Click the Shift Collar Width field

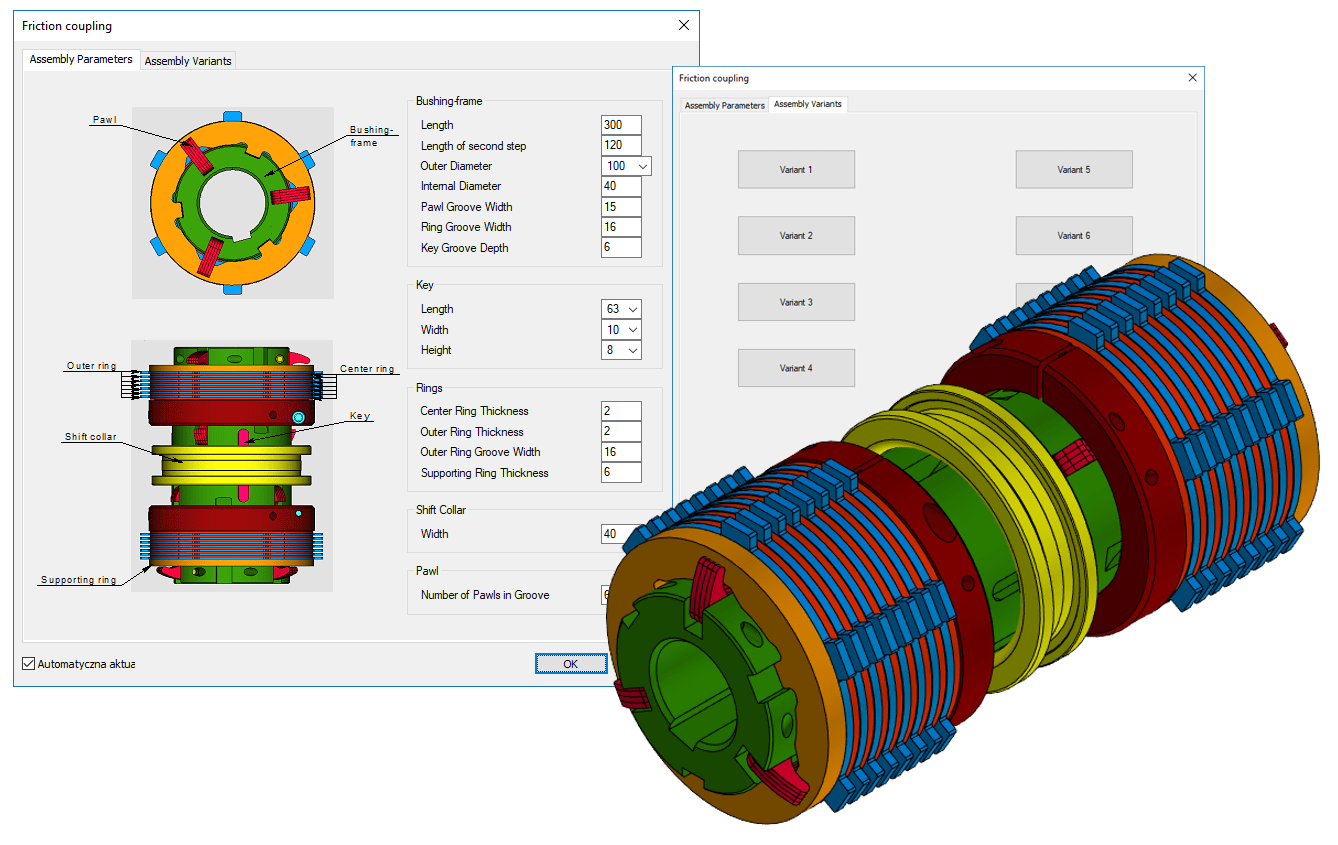[x=615, y=534]
